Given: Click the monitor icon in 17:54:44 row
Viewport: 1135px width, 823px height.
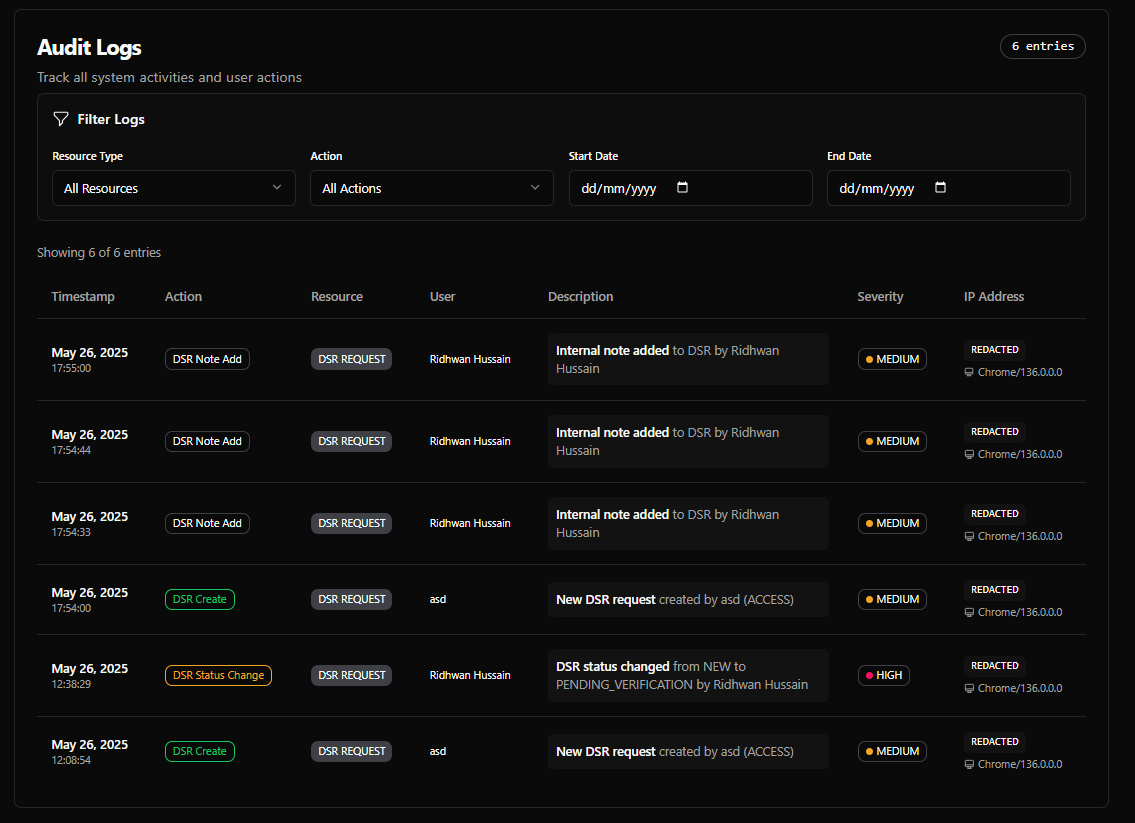Looking at the screenshot, I should [969, 454].
